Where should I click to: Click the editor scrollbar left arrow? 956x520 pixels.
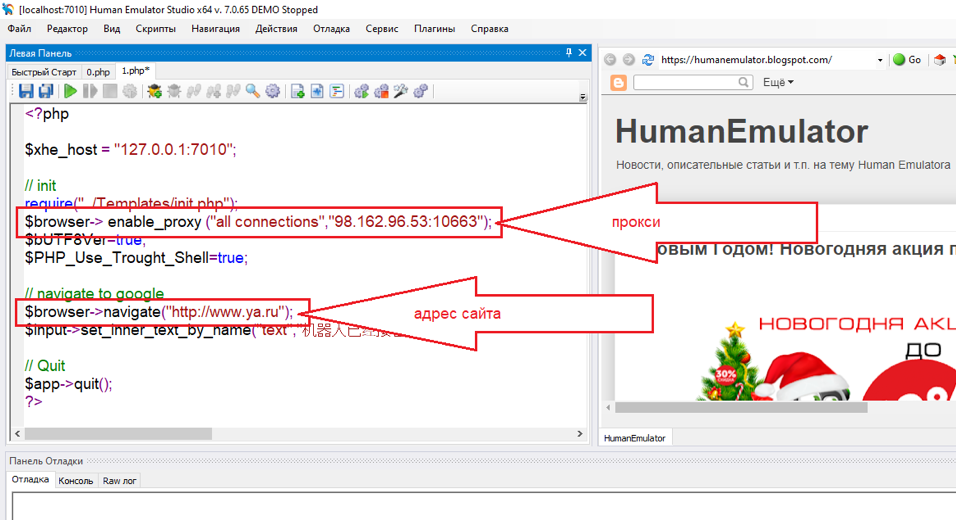(17, 433)
